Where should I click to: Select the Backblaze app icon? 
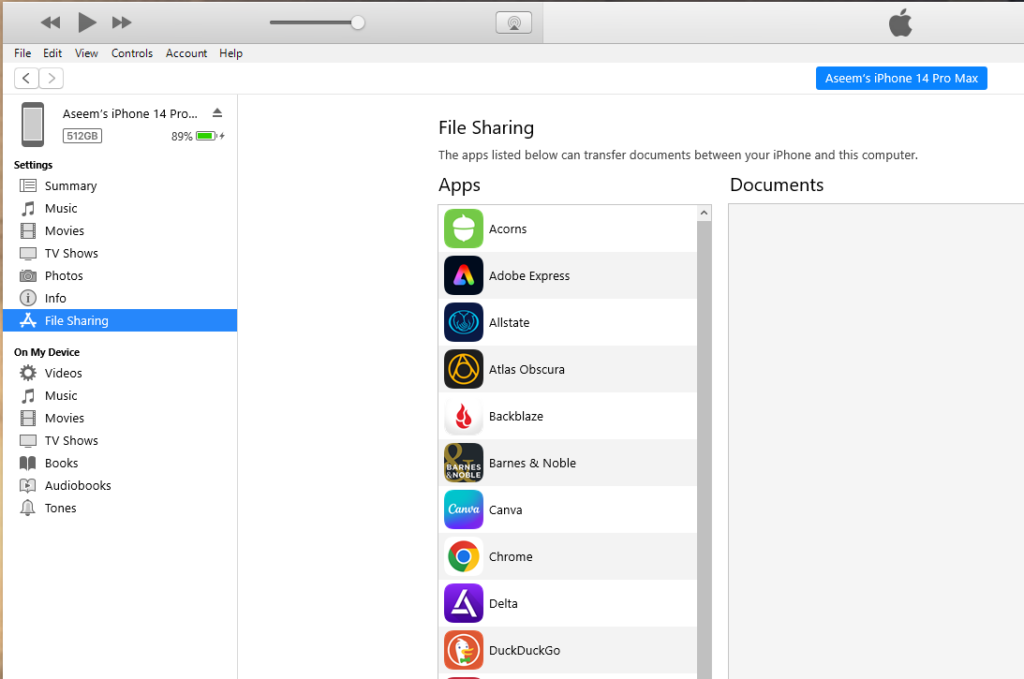pyautogui.click(x=464, y=416)
